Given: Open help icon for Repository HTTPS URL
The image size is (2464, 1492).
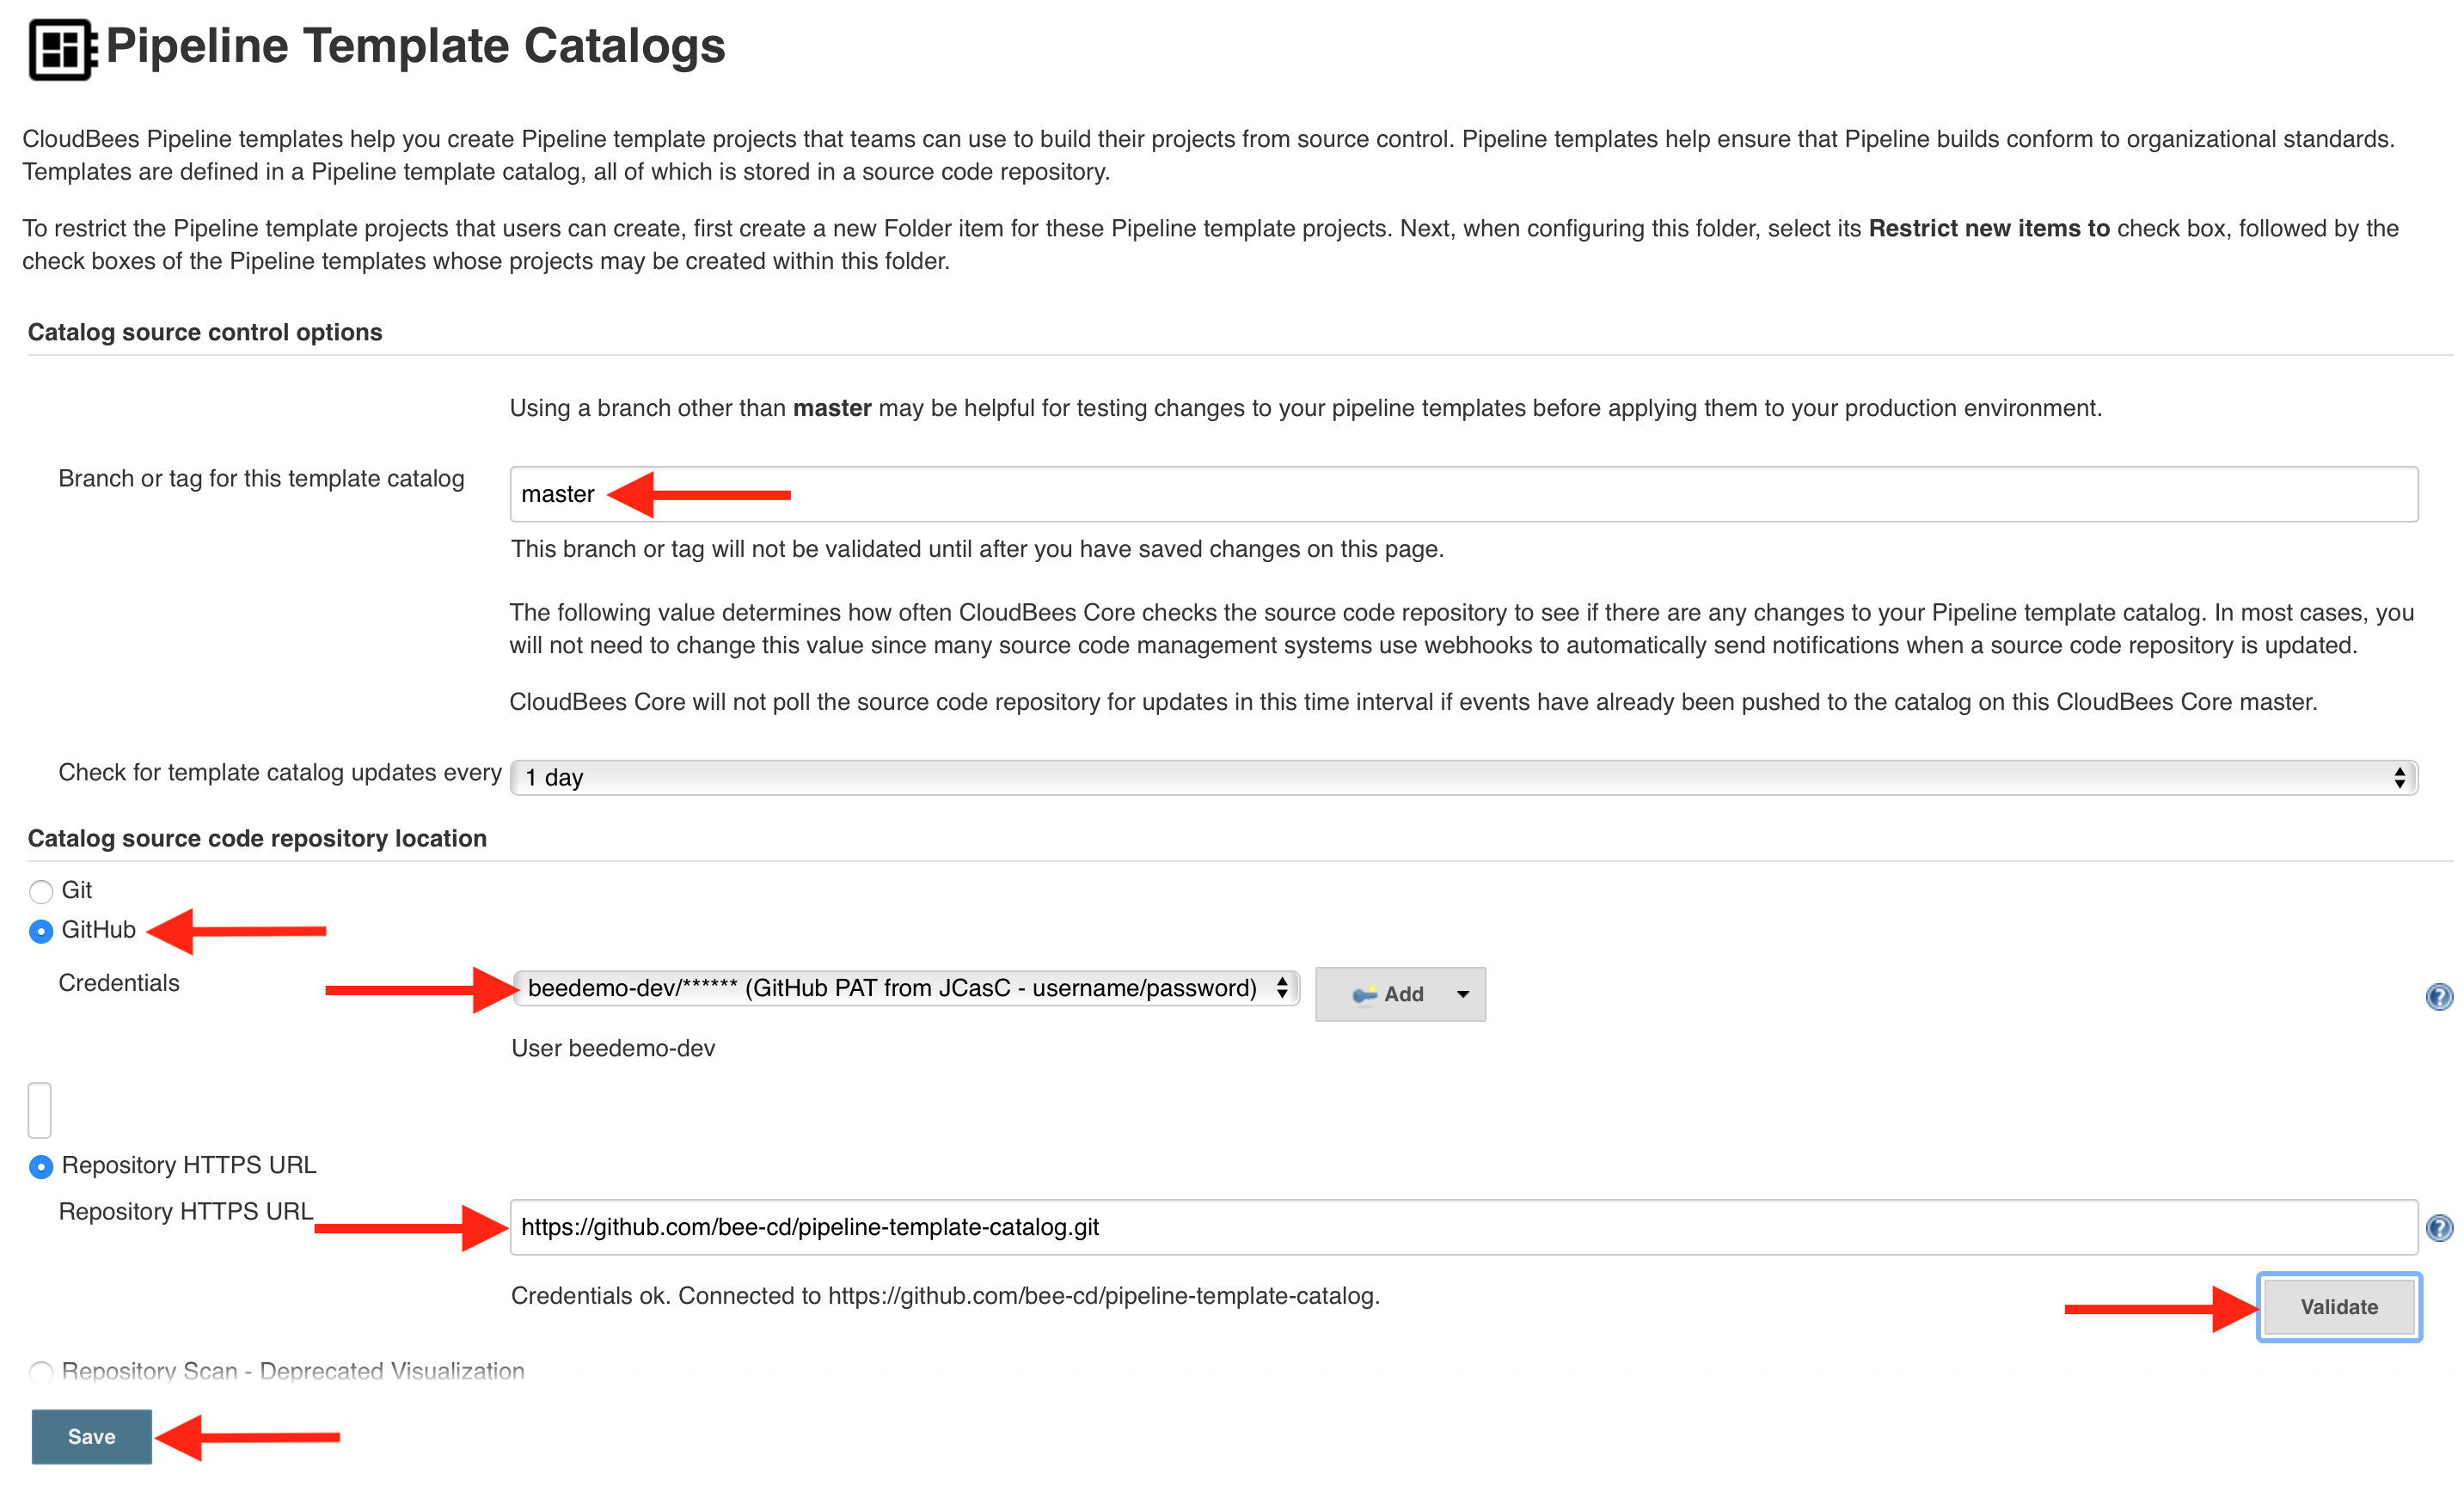Looking at the screenshot, I should pos(2438,1227).
